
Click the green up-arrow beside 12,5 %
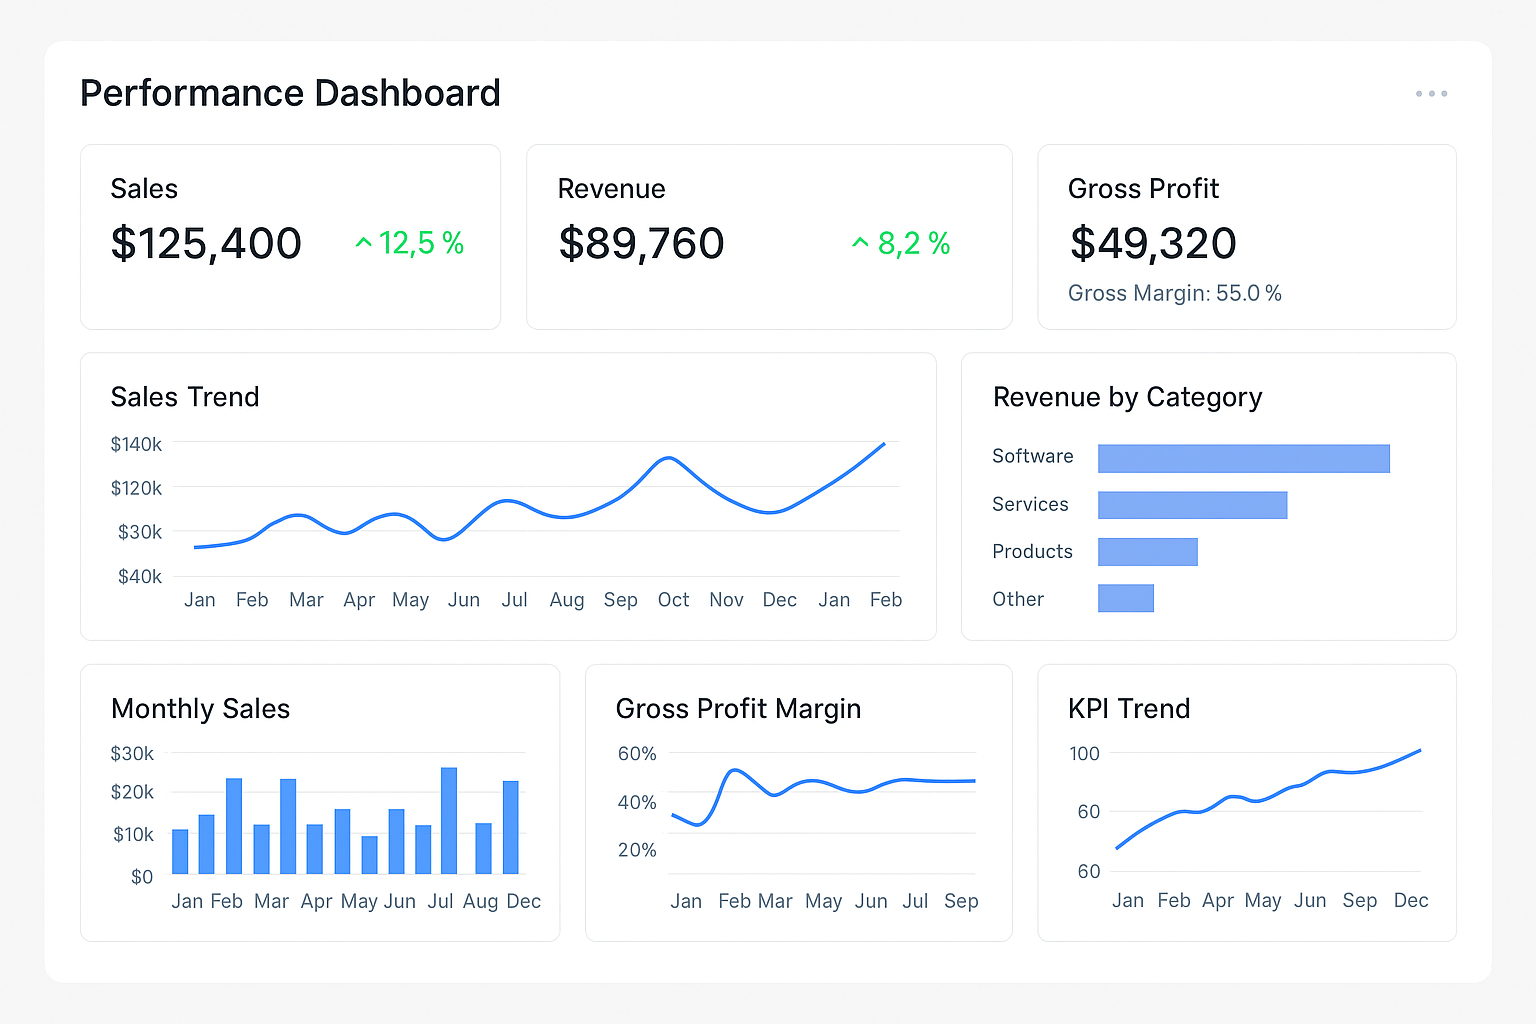point(363,242)
